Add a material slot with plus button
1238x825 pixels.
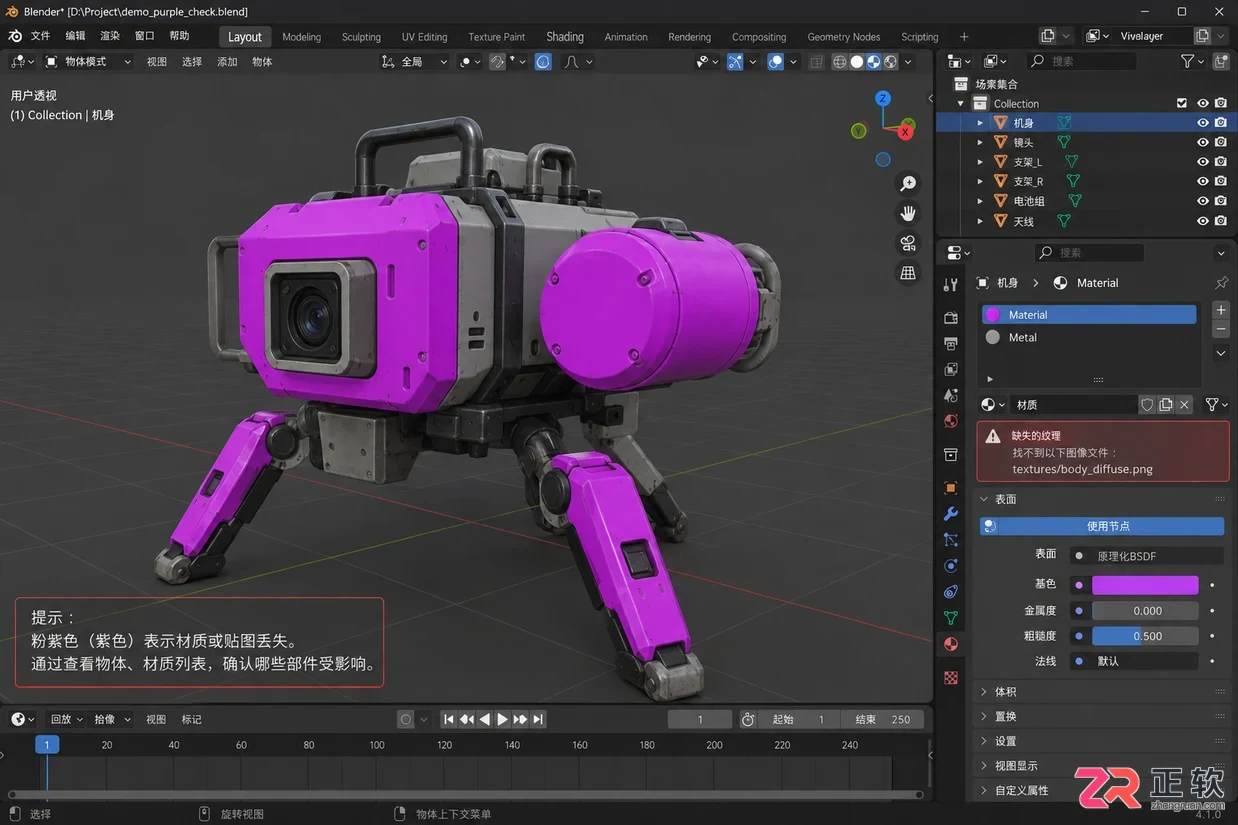point(1221,310)
